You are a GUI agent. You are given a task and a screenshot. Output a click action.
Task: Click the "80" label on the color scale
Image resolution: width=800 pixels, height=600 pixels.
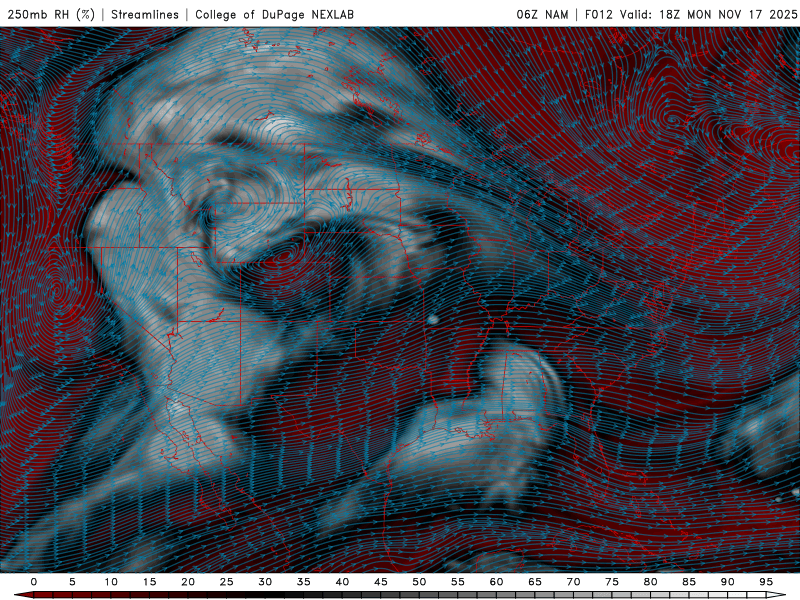[x=650, y=582]
